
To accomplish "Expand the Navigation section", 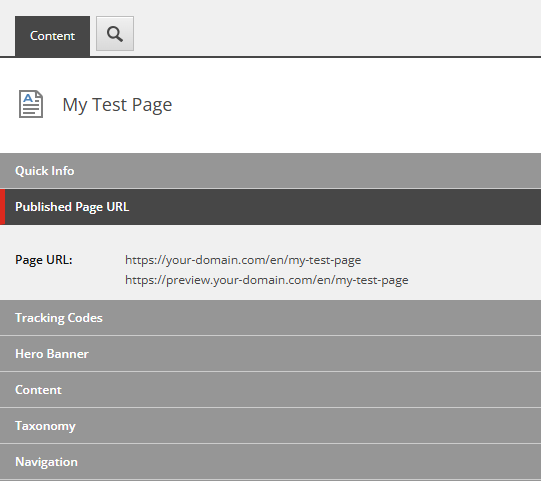I will point(270,462).
